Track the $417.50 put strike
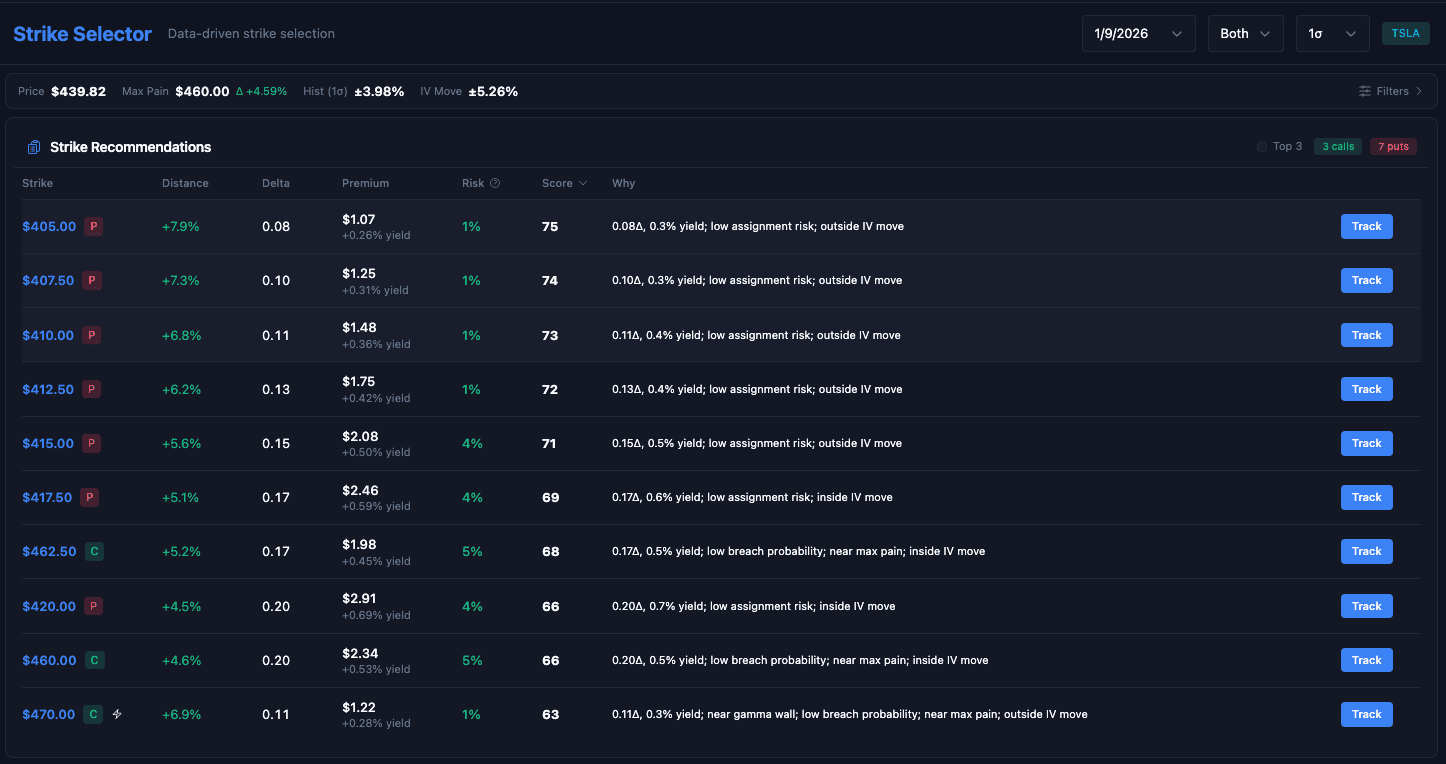 [x=1366, y=497]
